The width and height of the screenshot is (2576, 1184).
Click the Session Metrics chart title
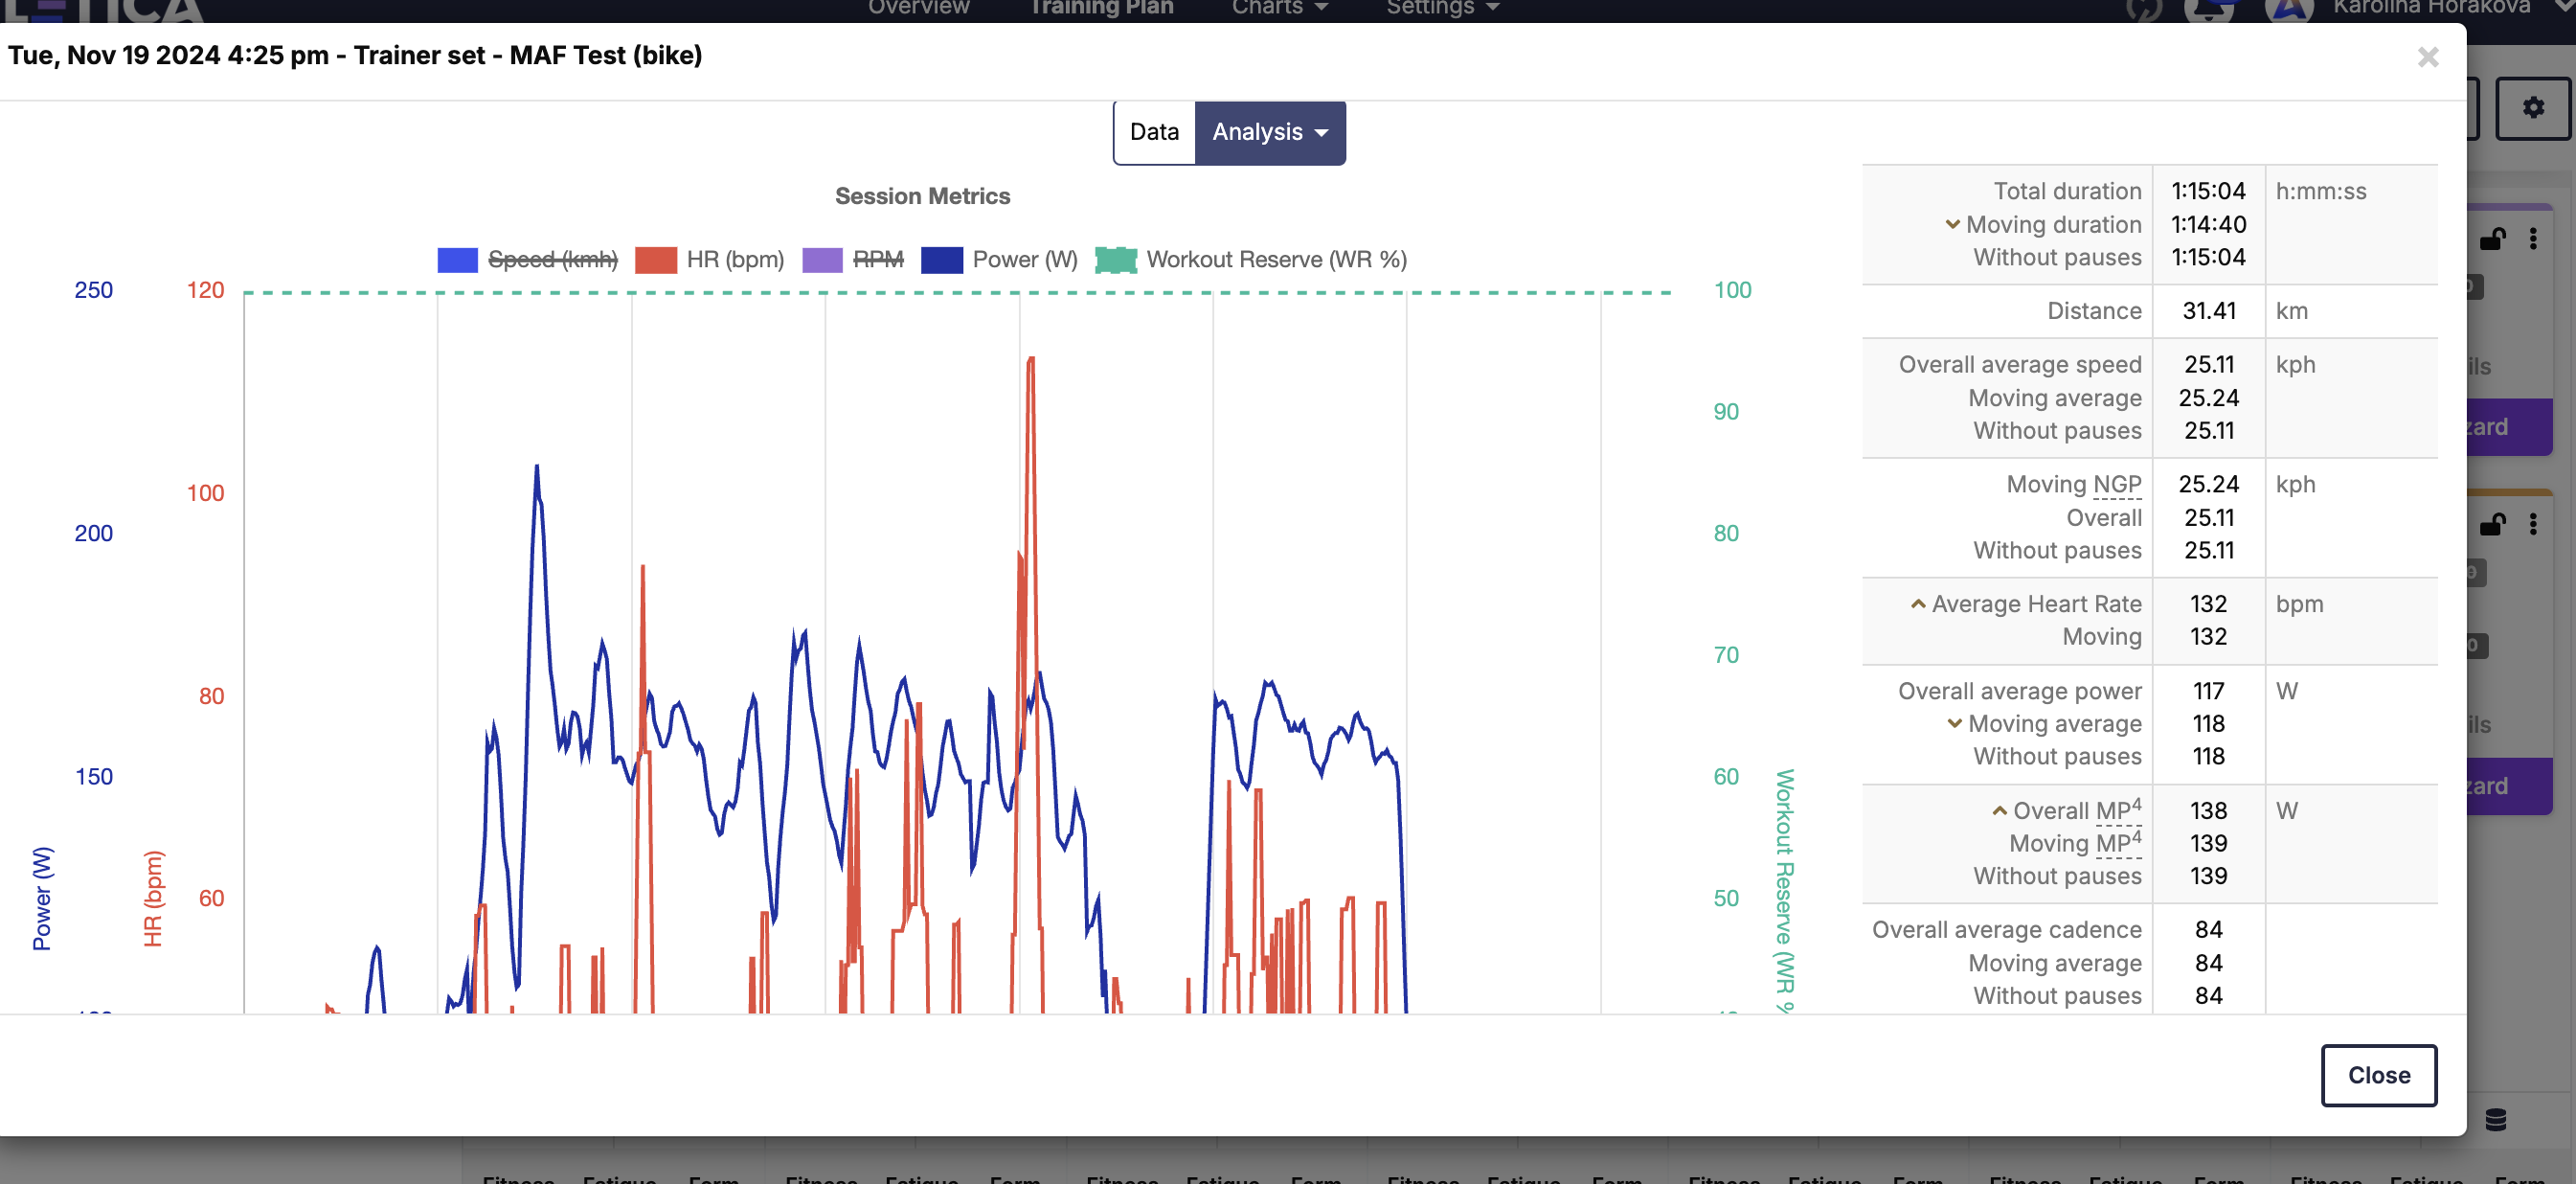point(922,196)
